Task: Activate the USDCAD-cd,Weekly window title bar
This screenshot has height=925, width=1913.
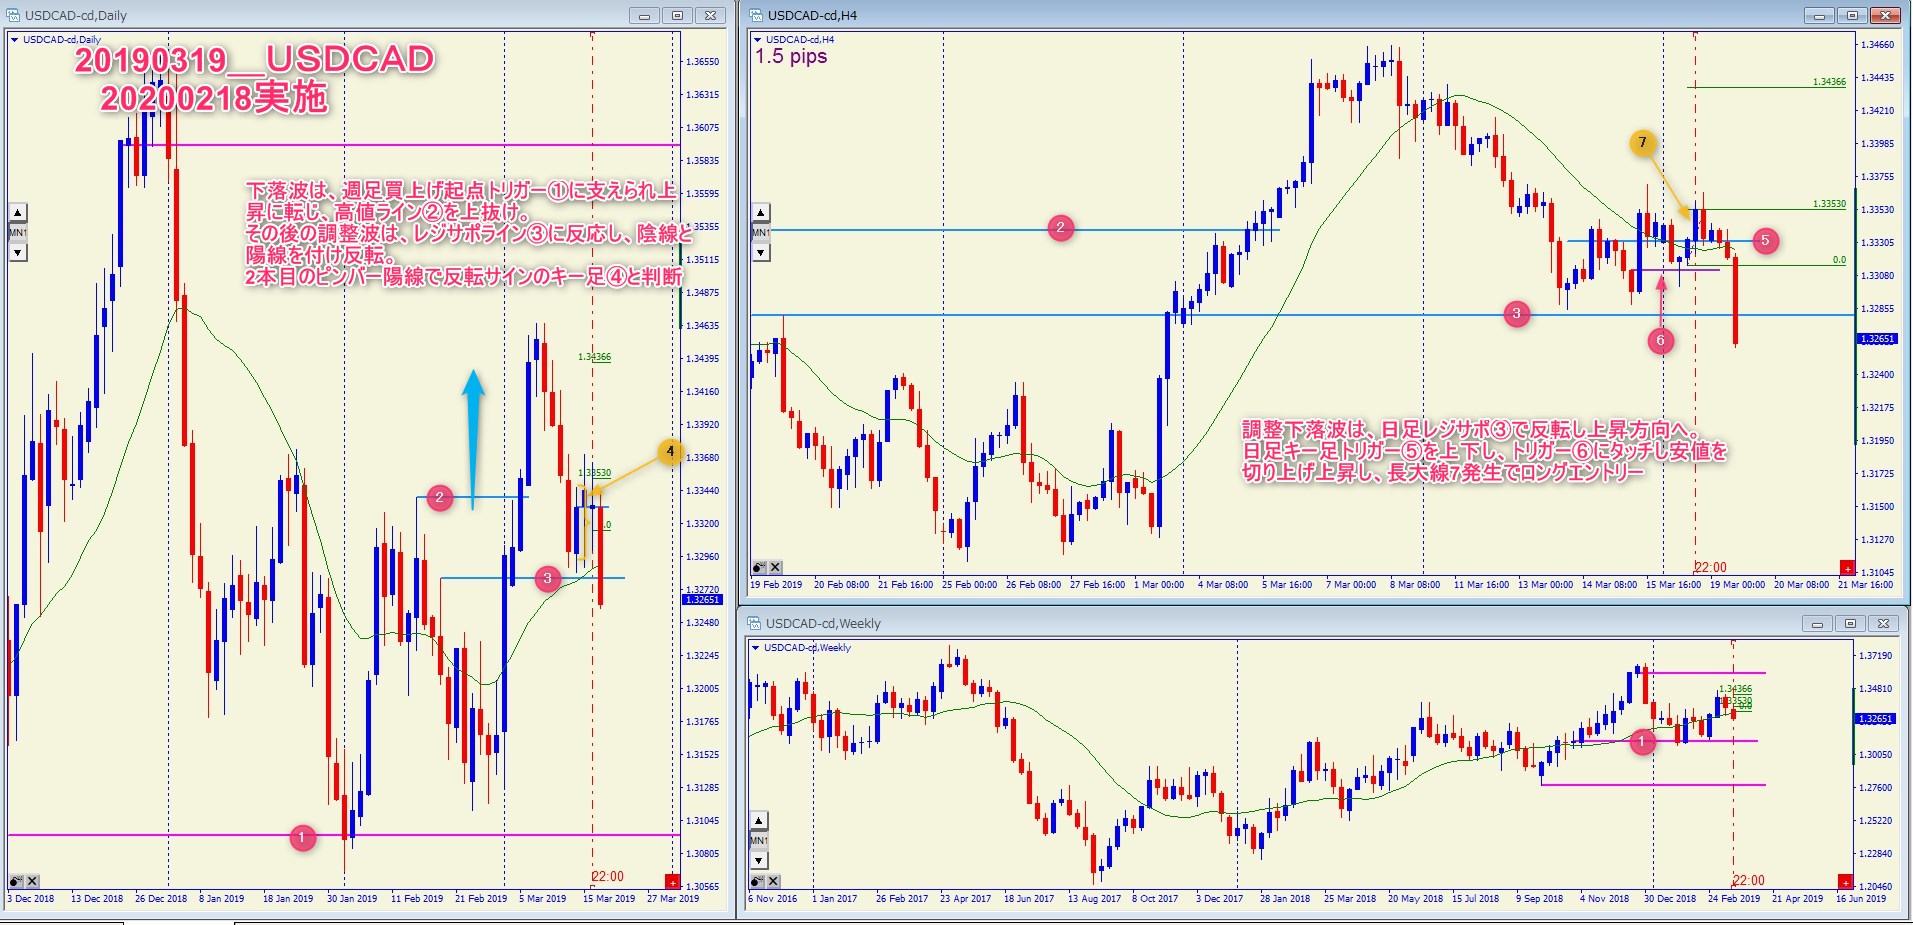Action: pyautogui.click(x=1200, y=623)
